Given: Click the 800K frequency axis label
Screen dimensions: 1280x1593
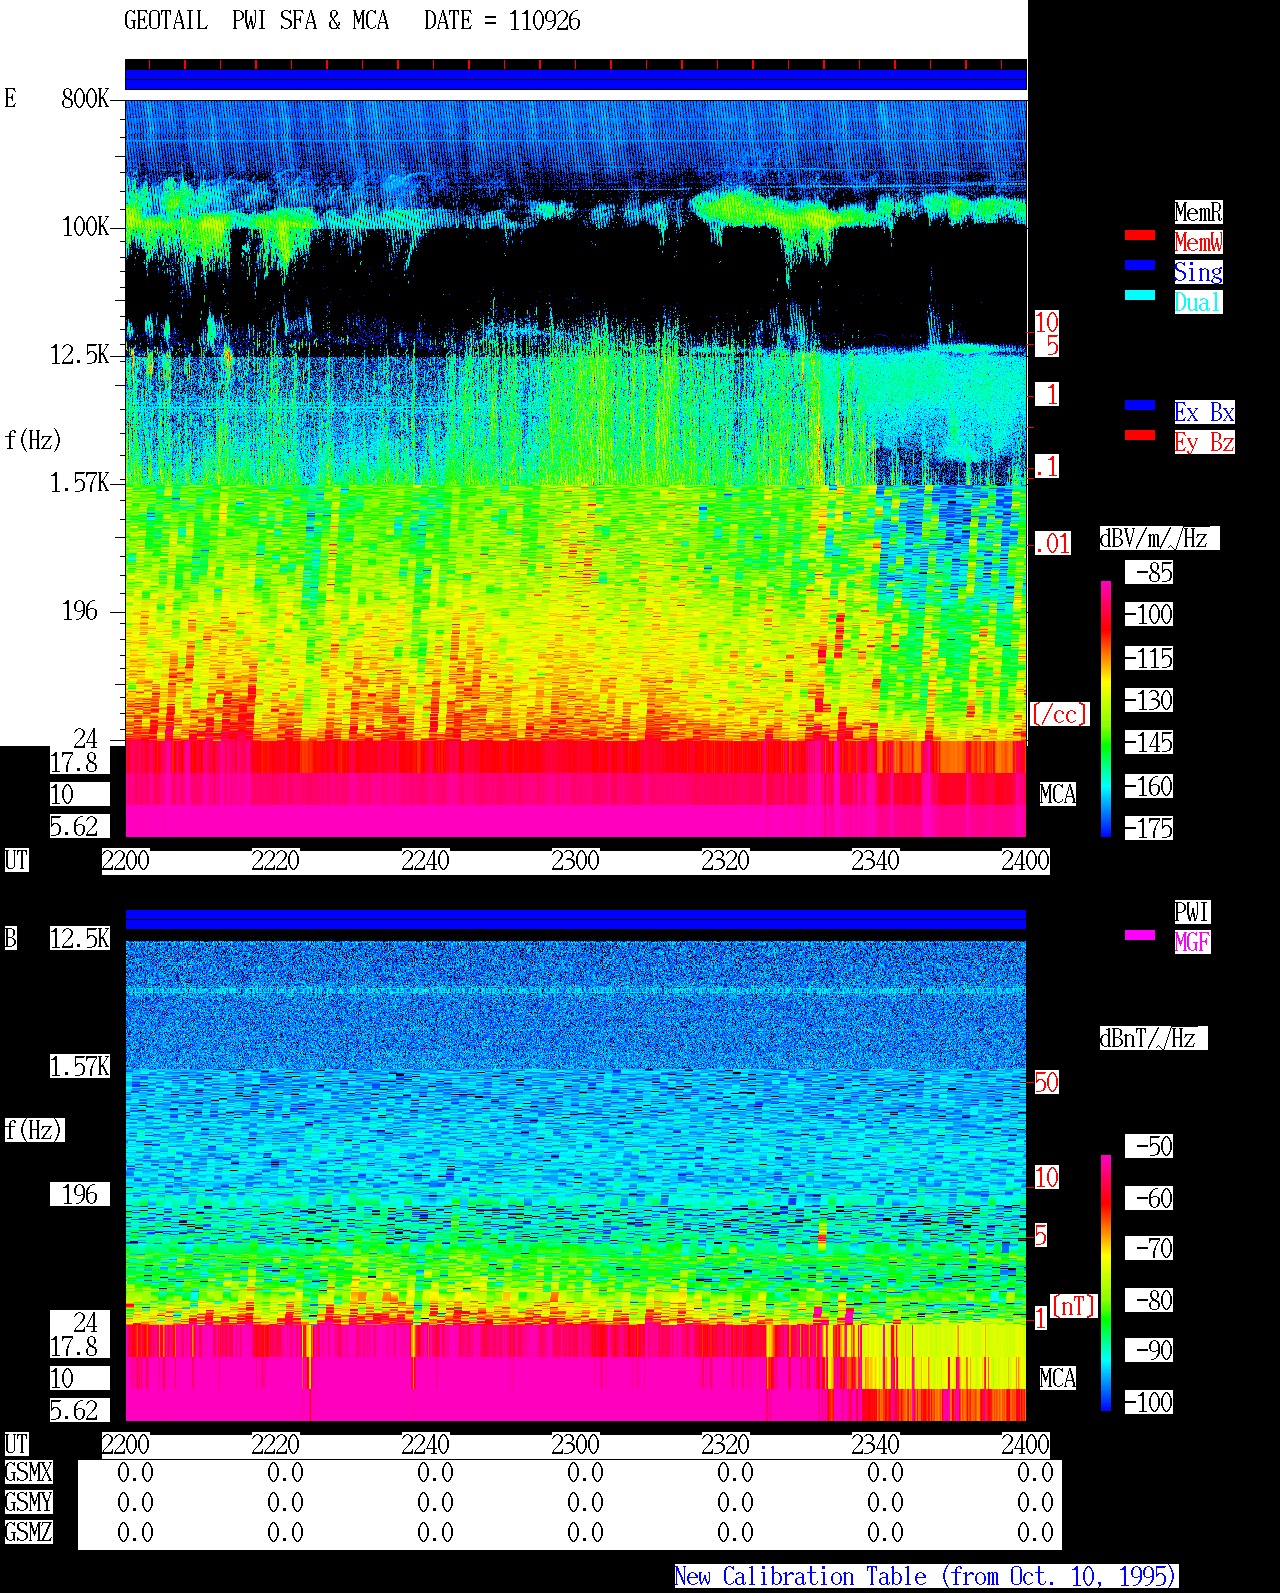Looking at the screenshot, I should point(85,99).
